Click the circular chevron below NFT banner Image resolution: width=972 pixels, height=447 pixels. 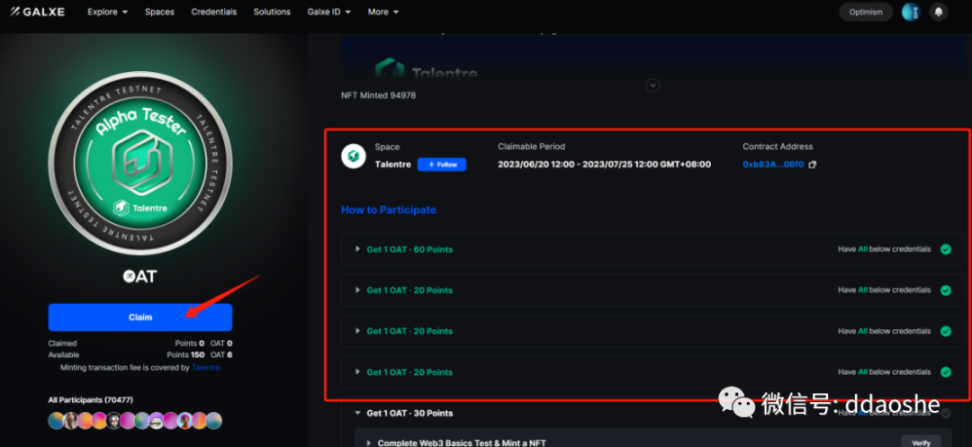pyautogui.click(x=653, y=86)
